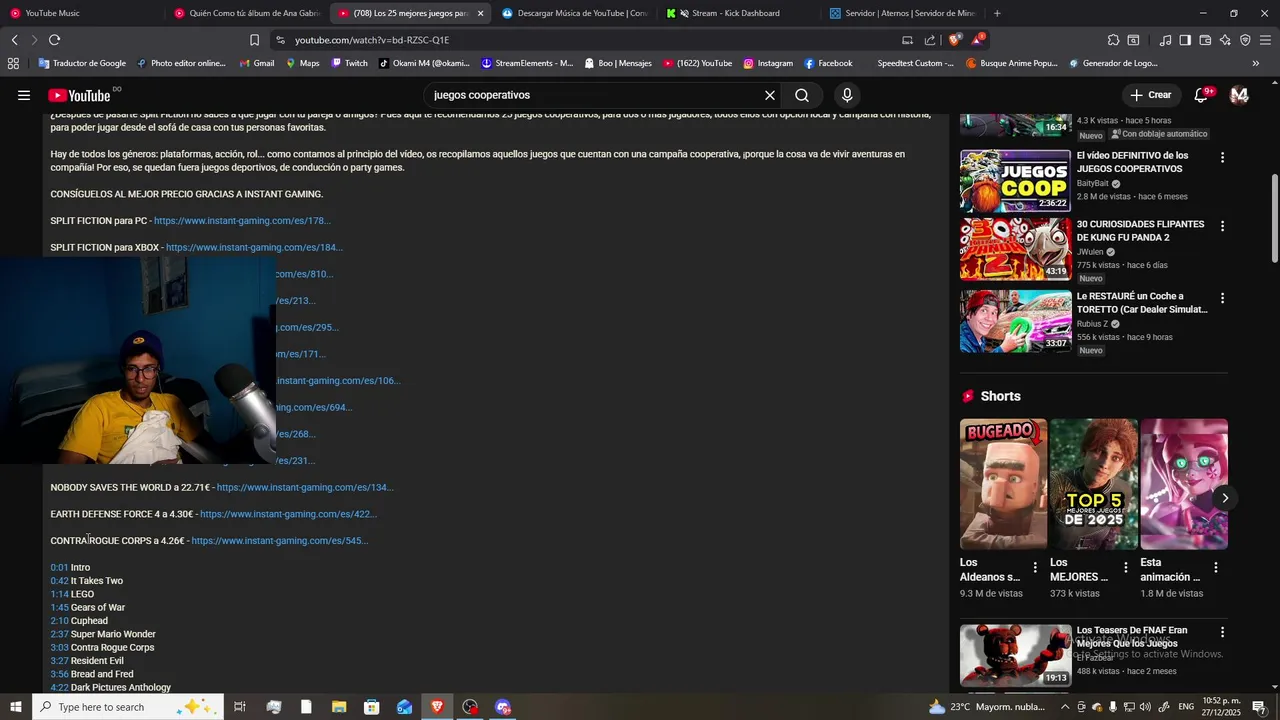Open more options for Toretto car video
1280x720 pixels.
[1222, 299]
